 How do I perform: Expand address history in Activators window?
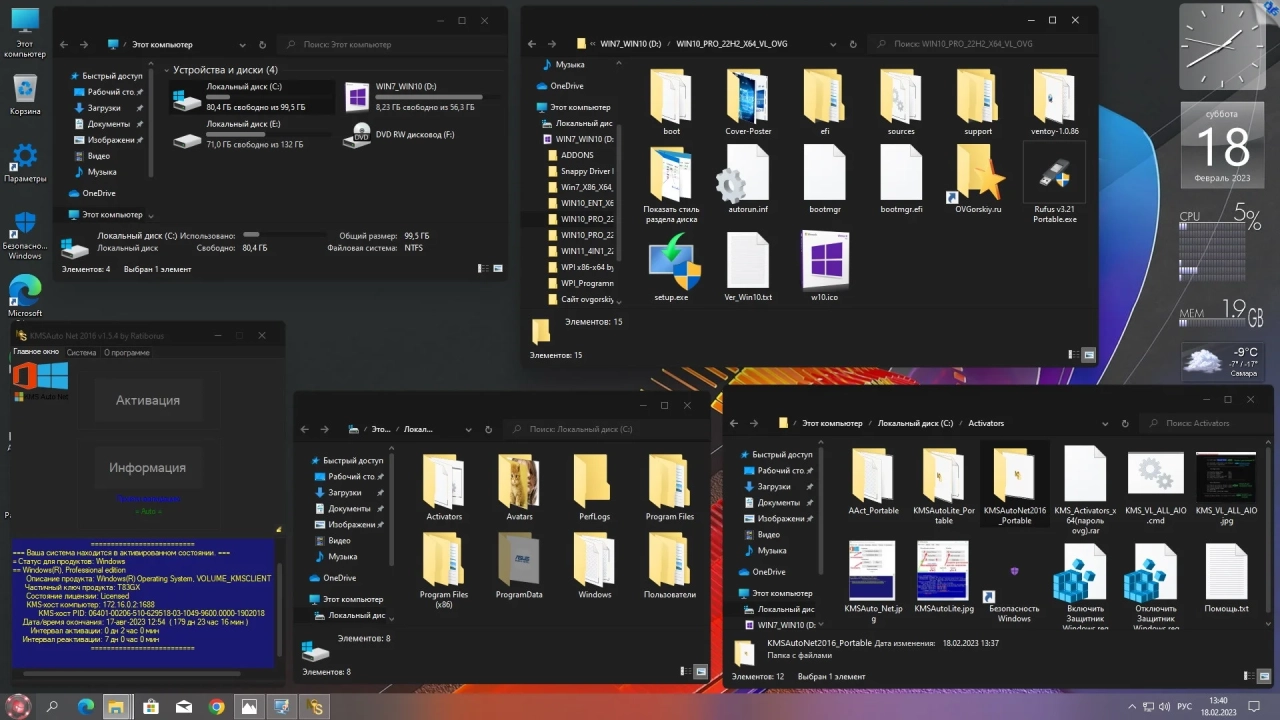(x=1105, y=423)
